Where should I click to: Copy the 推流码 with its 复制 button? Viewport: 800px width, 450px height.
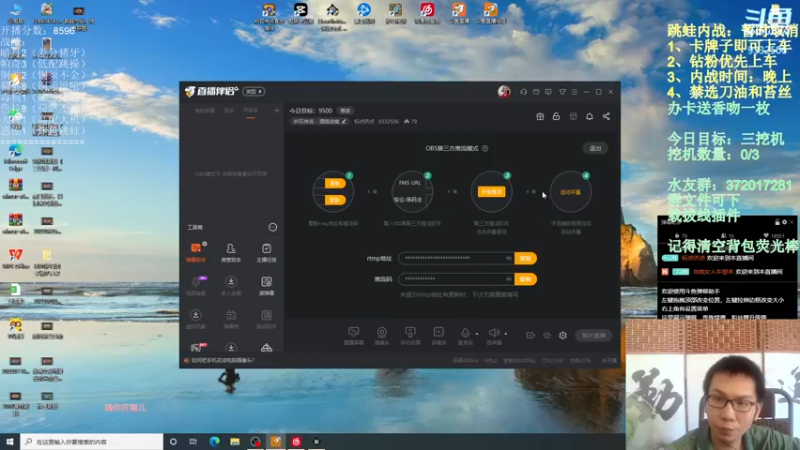tap(526, 279)
